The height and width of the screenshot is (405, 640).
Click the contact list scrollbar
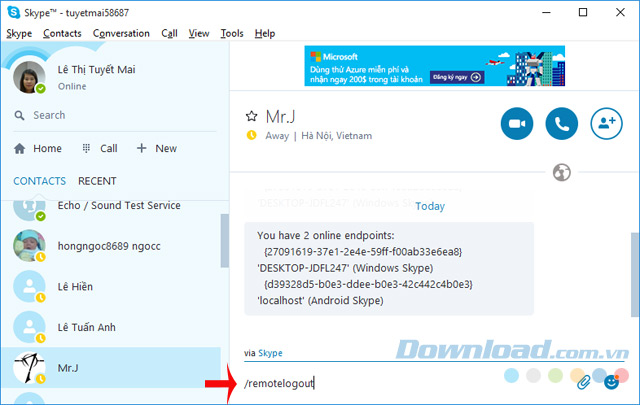[224, 241]
